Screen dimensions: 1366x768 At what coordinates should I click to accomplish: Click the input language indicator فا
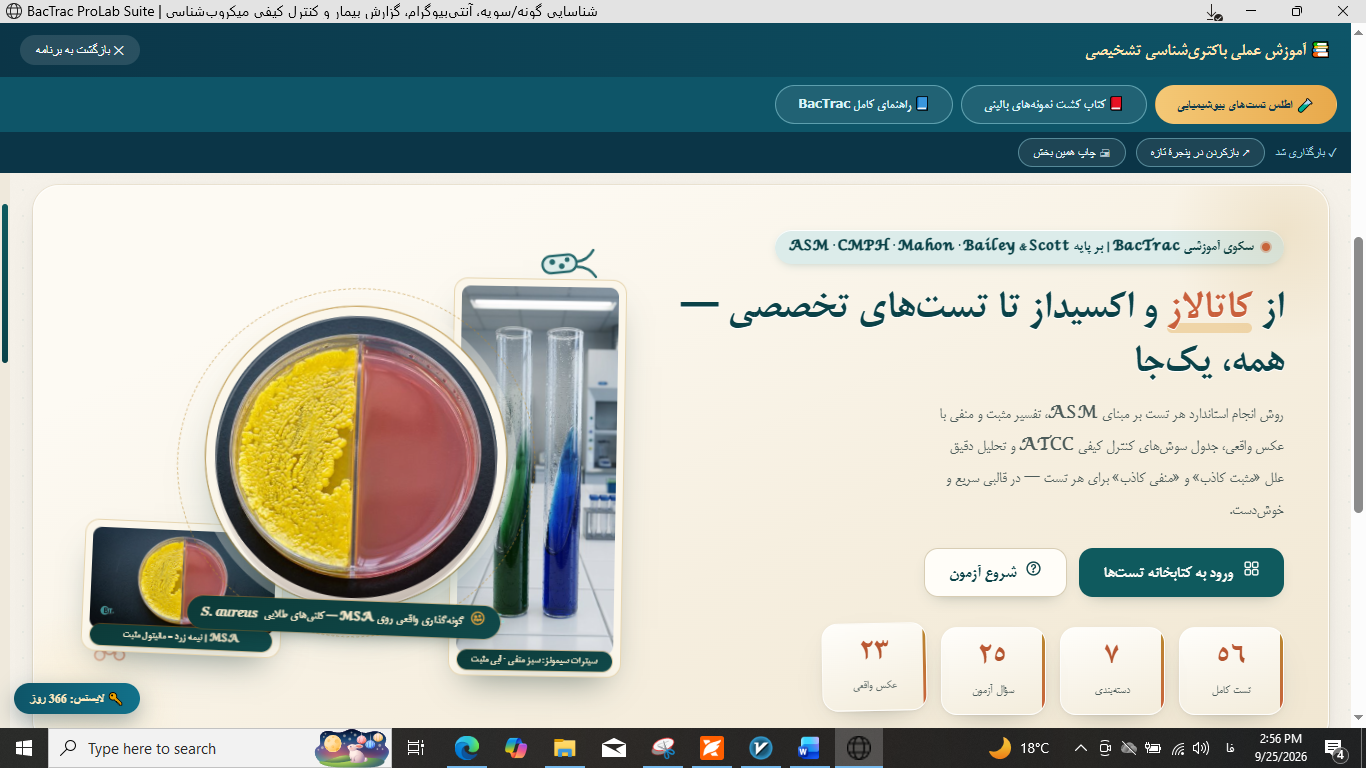[1230, 748]
